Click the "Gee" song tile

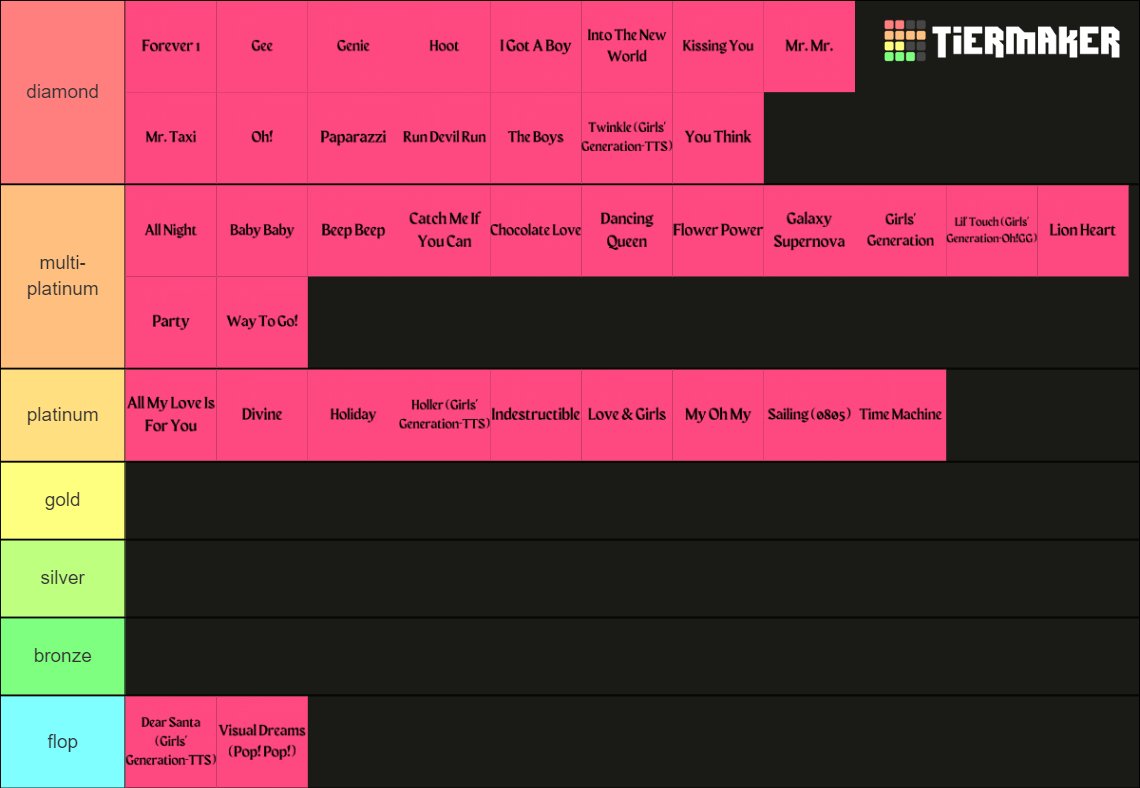262,45
